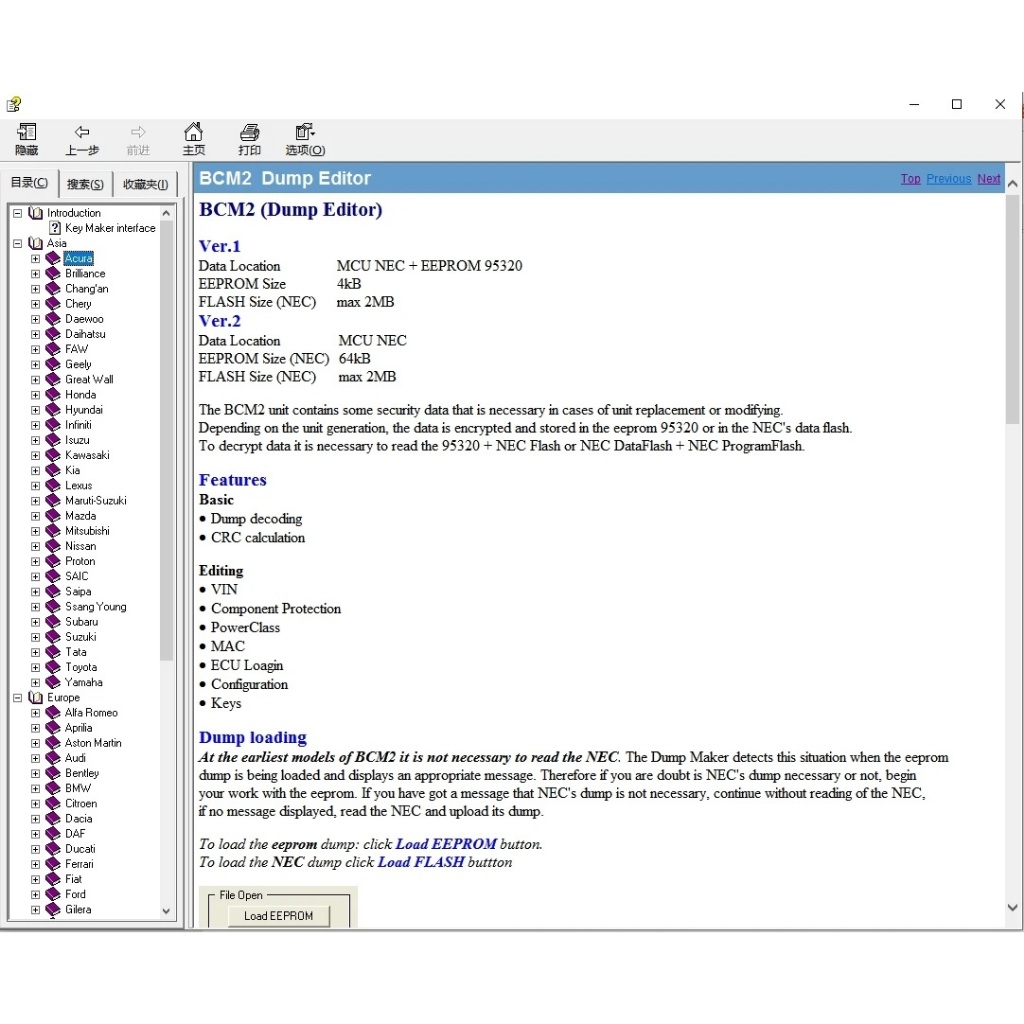The height and width of the screenshot is (1024, 1024).
Task: Follow the Previous link in header
Action: click(x=948, y=179)
